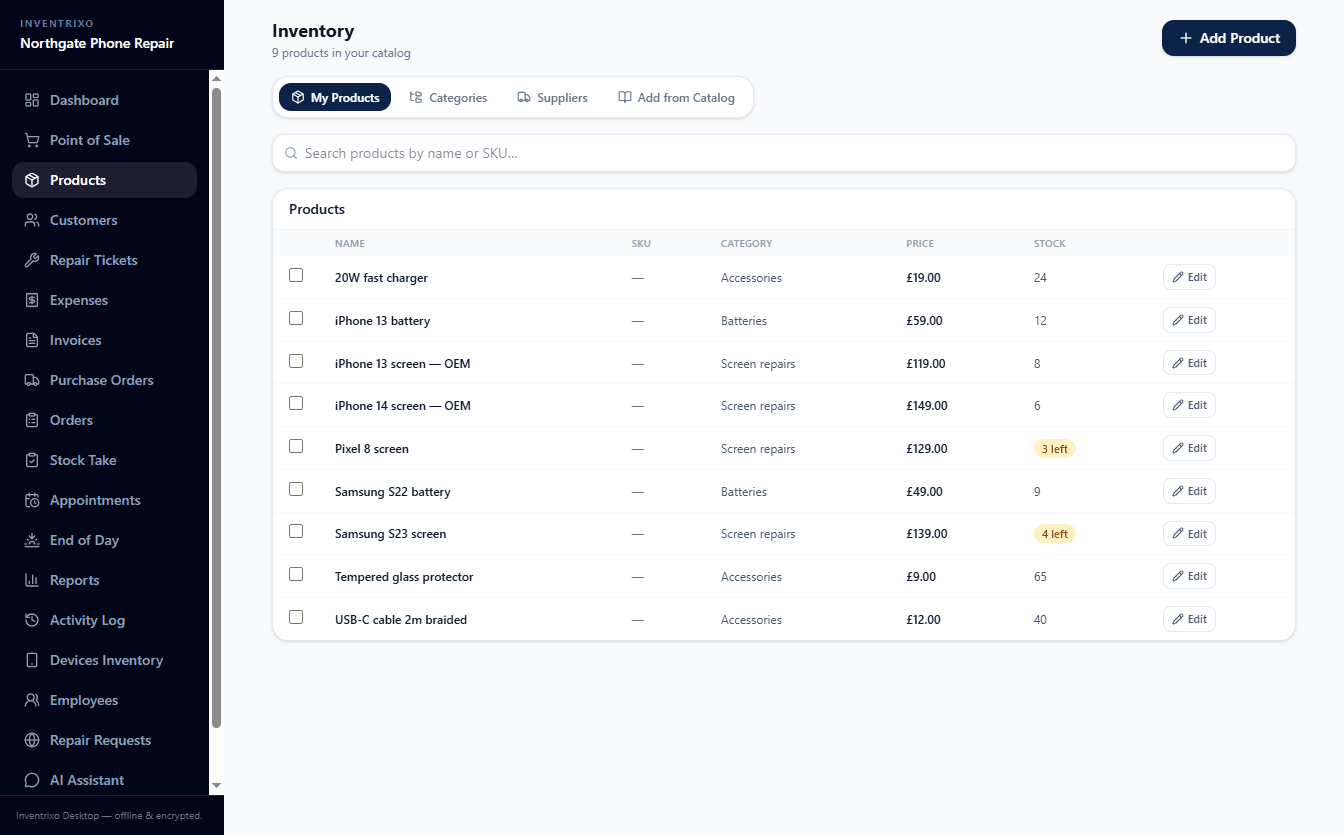Click the AI Assistant chat icon
This screenshot has width=1344, height=835.
[32, 780]
